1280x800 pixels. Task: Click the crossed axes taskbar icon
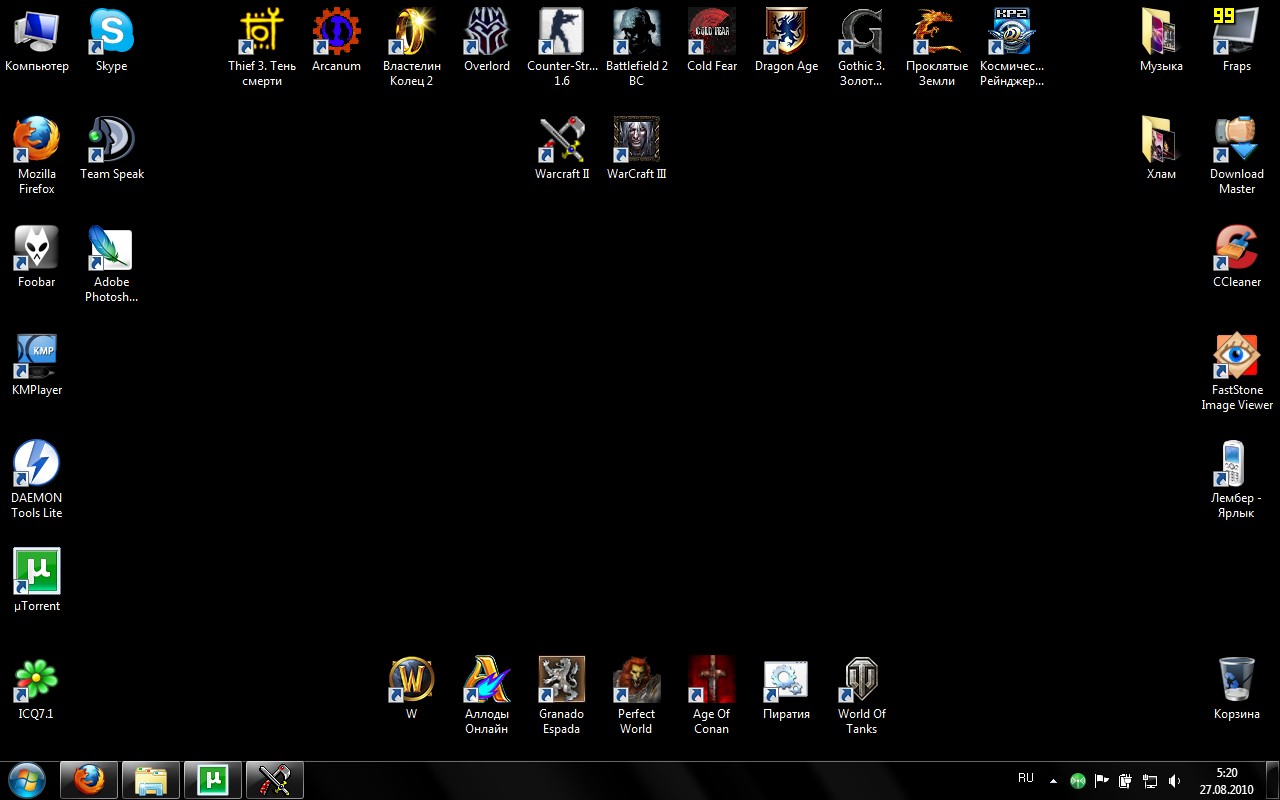click(274, 780)
